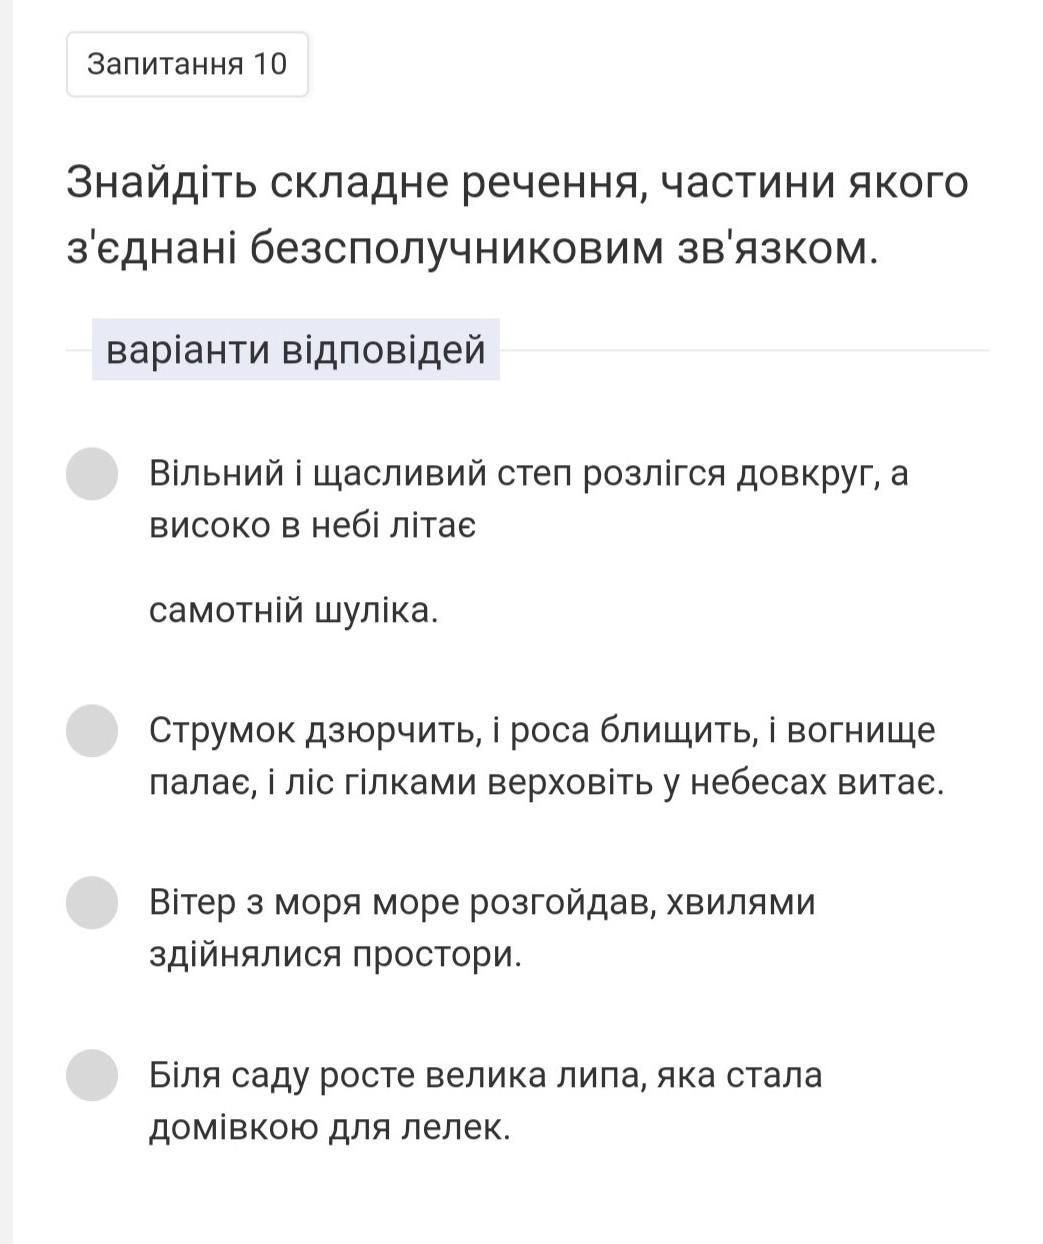The image size is (1043, 1244).
Task: Click the divider line right of "варіанти відповідей"
Action: click(744, 351)
